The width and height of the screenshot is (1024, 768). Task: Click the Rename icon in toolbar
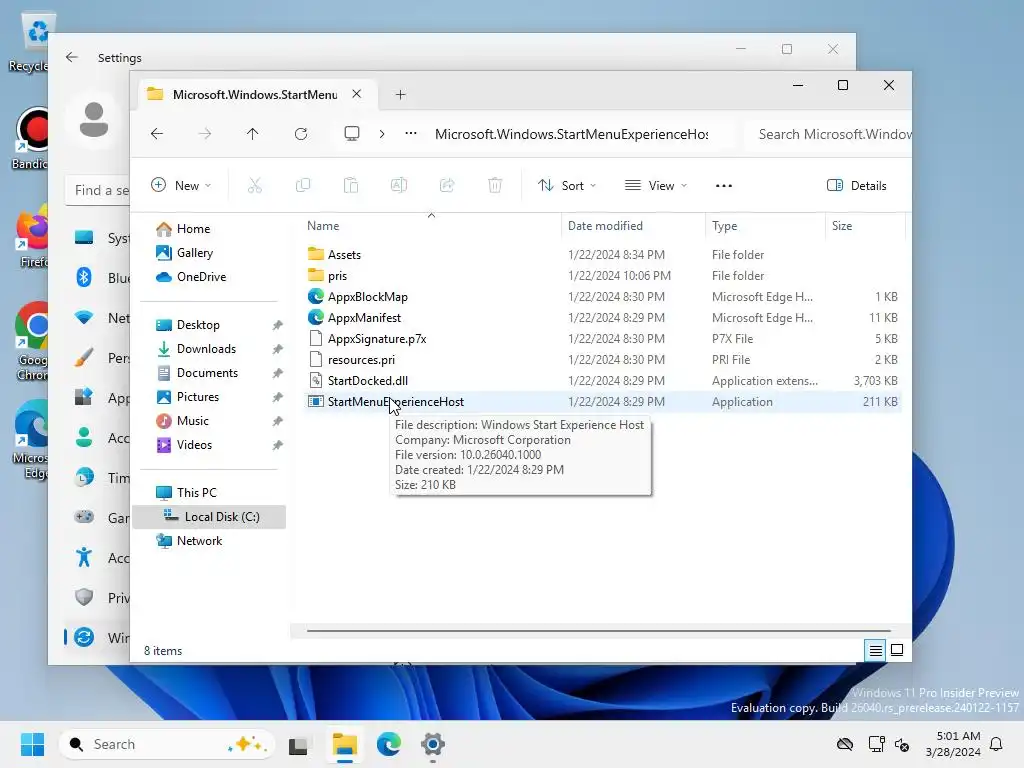399,185
